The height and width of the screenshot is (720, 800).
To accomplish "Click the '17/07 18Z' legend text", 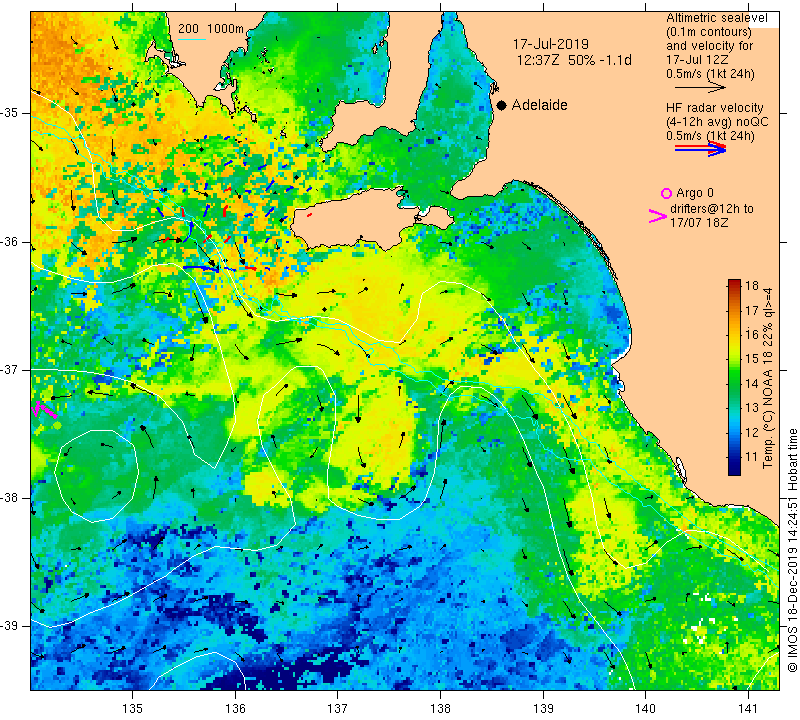I will click(698, 222).
